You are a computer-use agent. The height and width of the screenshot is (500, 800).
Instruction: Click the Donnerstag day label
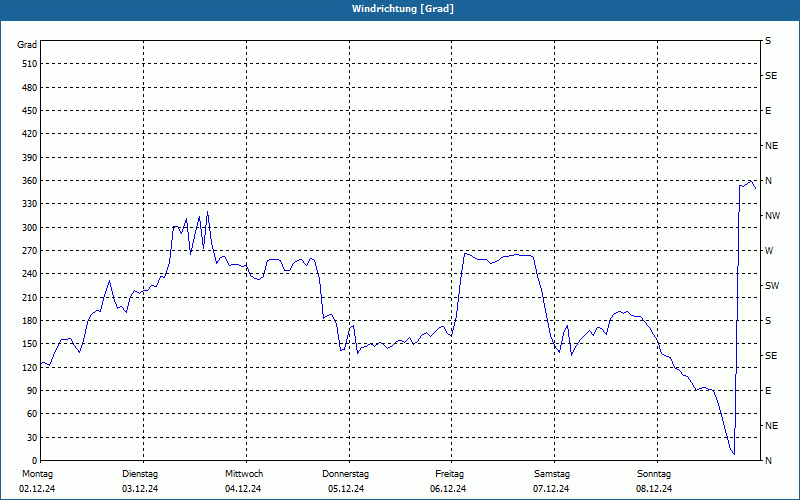(345, 474)
